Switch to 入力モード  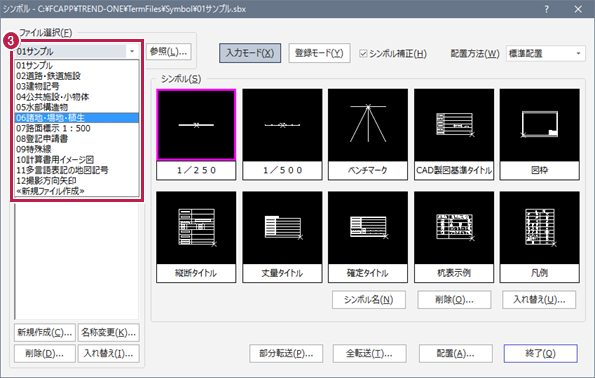[x=250, y=53]
